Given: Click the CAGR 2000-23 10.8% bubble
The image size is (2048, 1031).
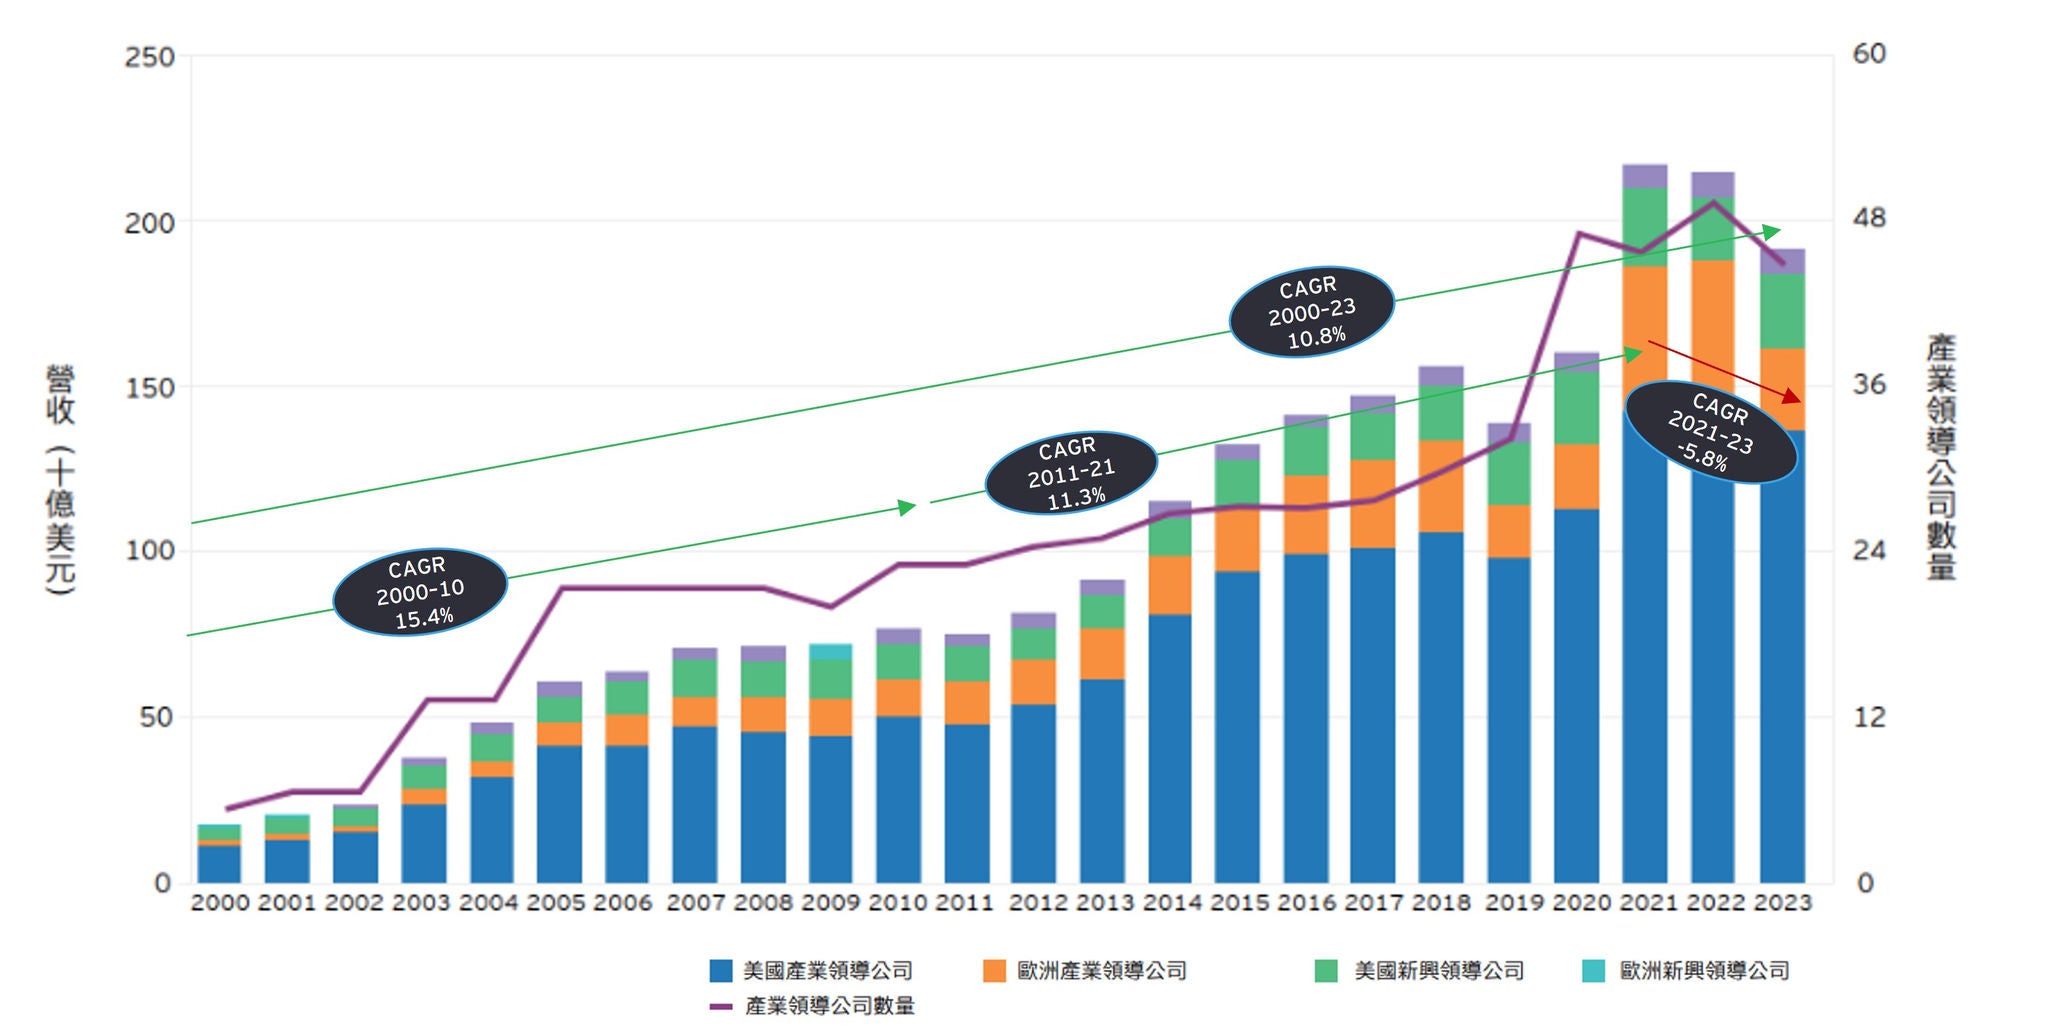Looking at the screenshot, I should click(1311, 311).
